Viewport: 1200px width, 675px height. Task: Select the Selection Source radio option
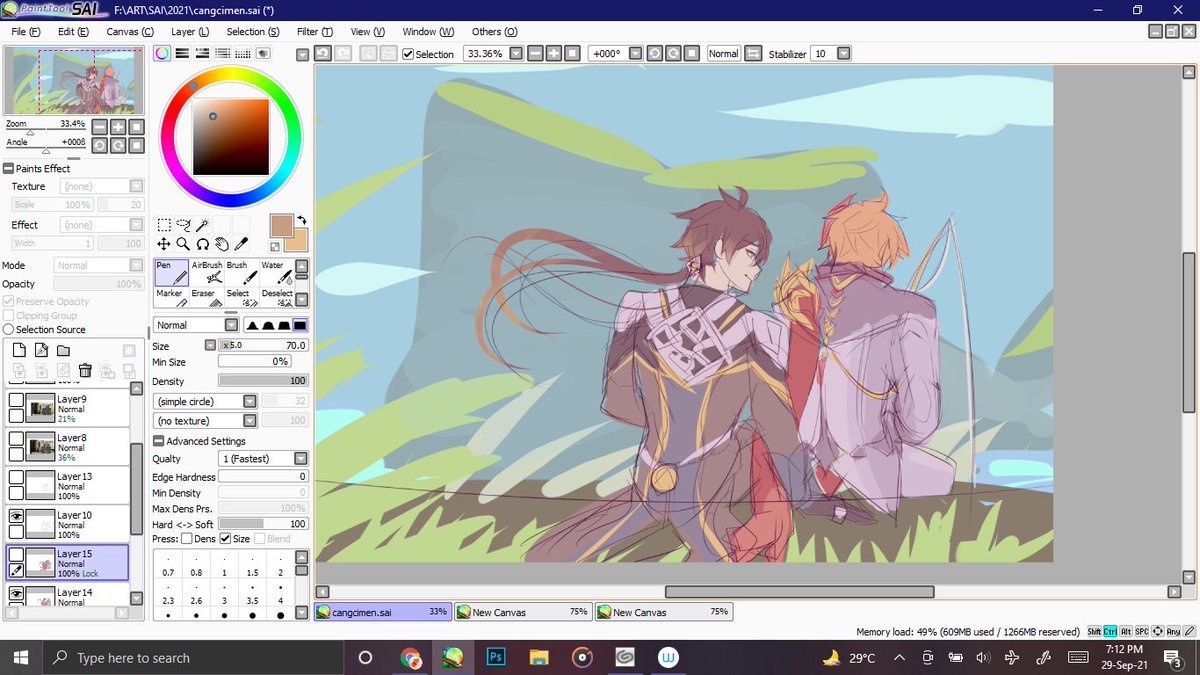tap(9, 329)
